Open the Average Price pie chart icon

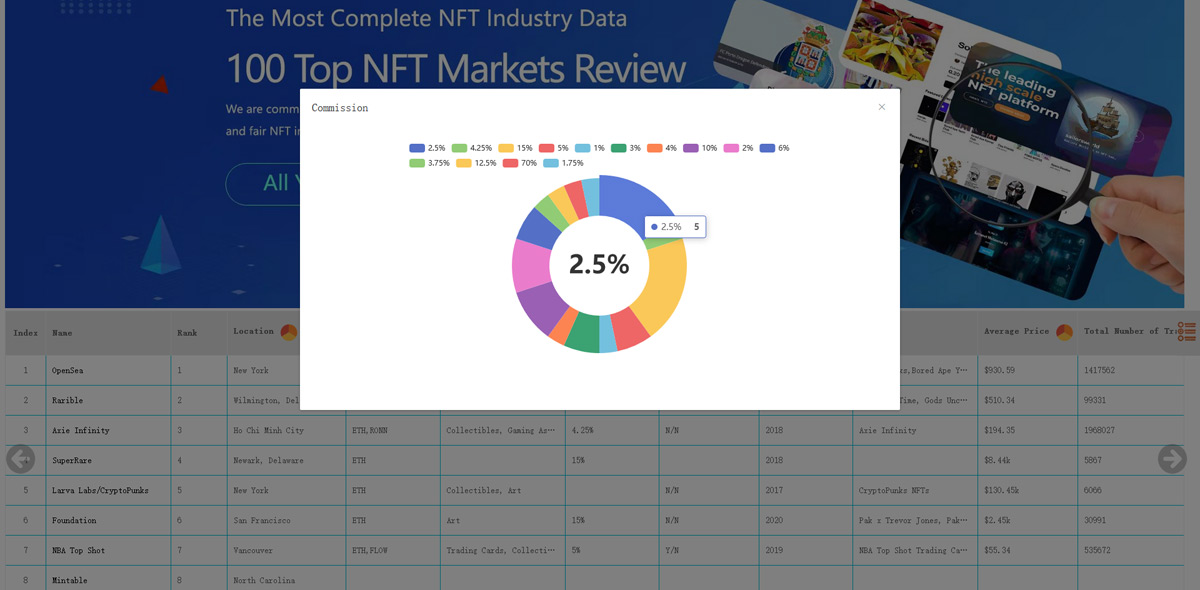(x=1064, y=332)
